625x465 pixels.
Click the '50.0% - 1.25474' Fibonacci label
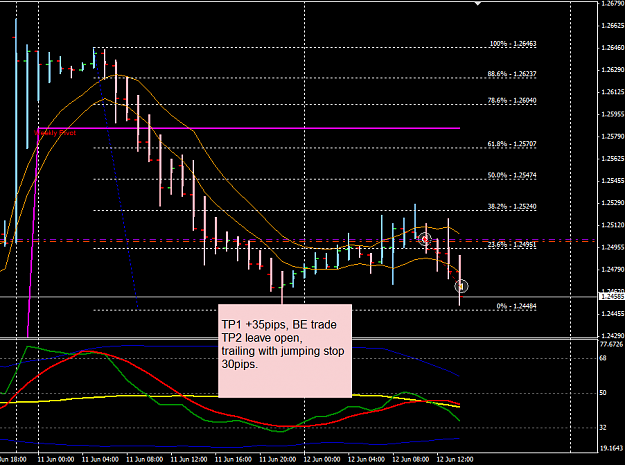(x=512, y=175)
